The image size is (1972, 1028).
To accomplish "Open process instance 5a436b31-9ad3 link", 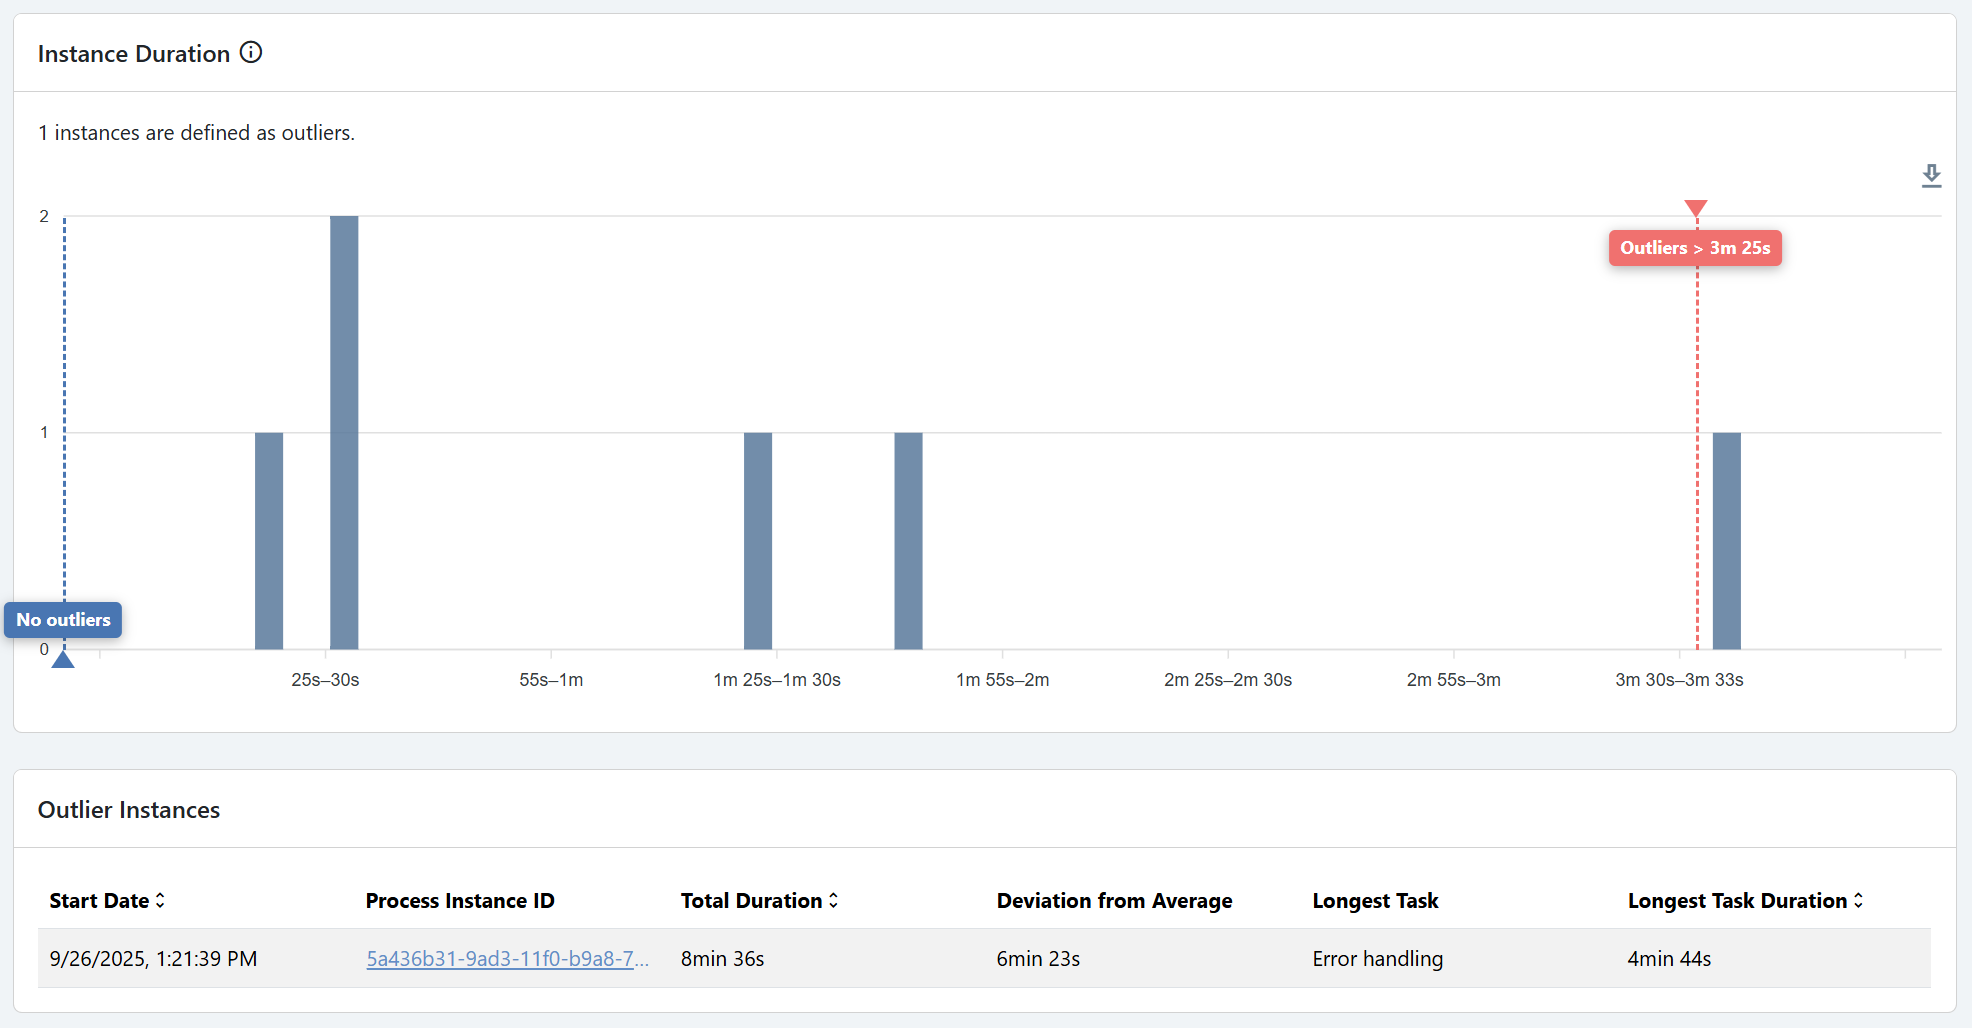I will 507,959.
